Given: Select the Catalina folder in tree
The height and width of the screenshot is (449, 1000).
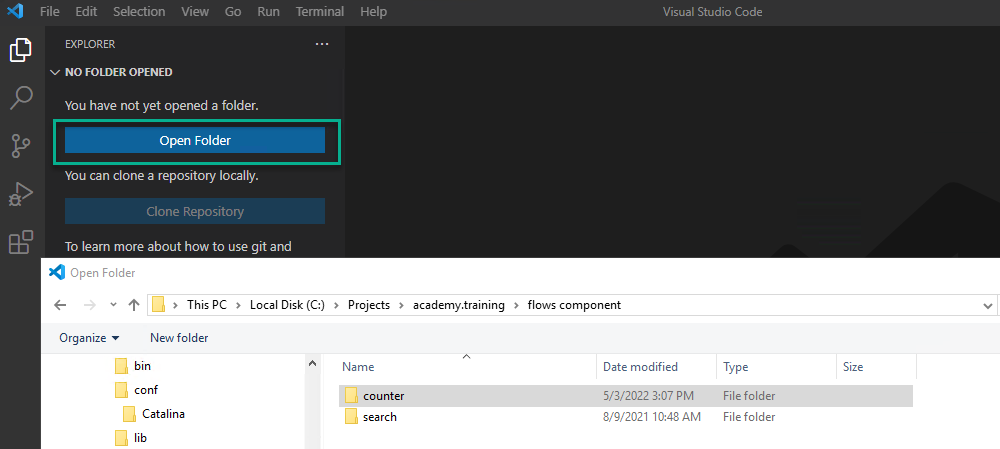Looking at the screenshot, I should pos(163,414).
